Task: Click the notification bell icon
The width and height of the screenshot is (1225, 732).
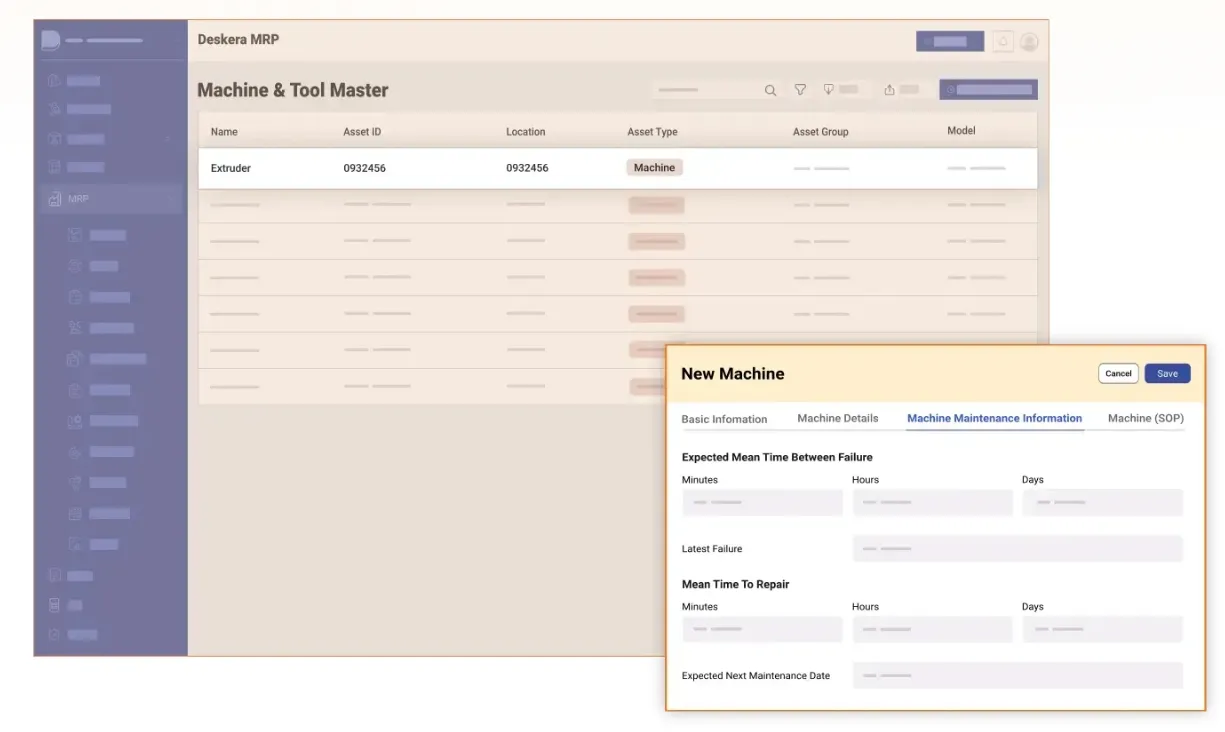Action: tap(1002, 42)
